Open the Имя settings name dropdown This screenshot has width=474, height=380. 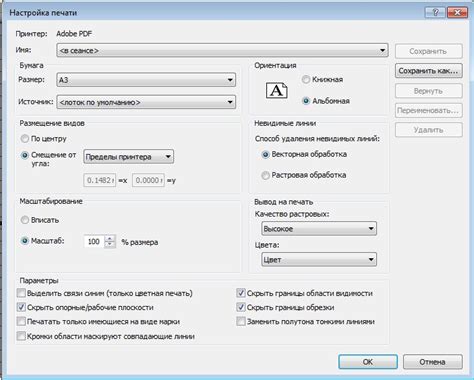tap(222, 50)
